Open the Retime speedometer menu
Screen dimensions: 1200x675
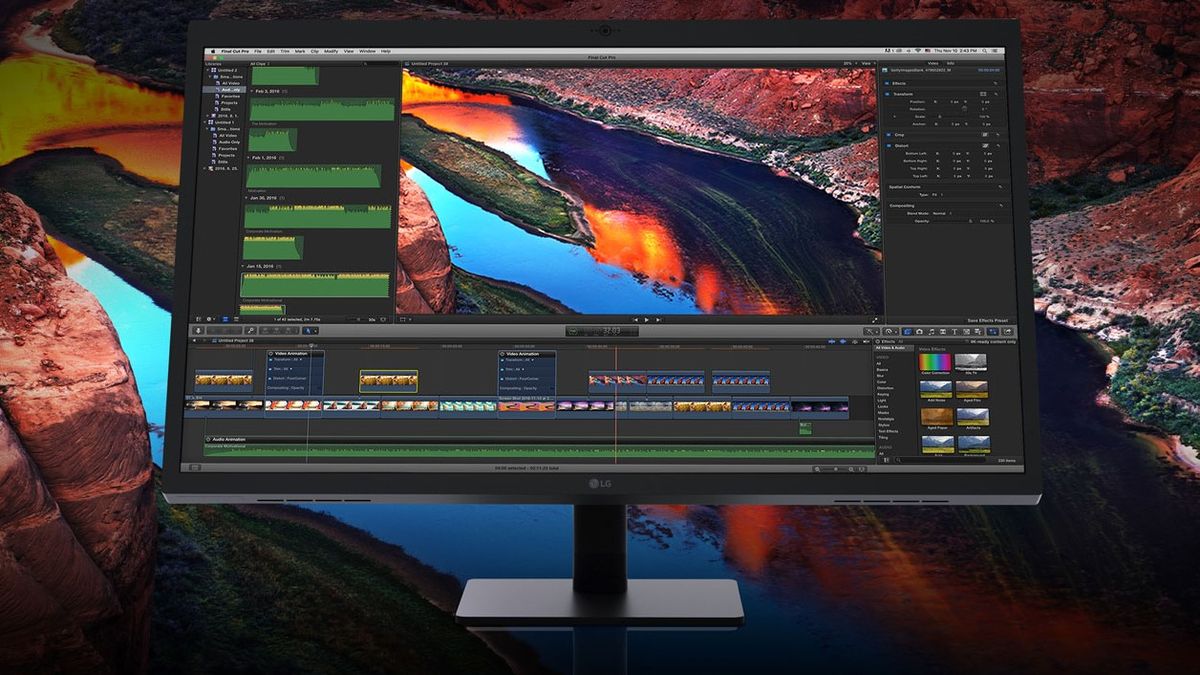click(889, 331)
